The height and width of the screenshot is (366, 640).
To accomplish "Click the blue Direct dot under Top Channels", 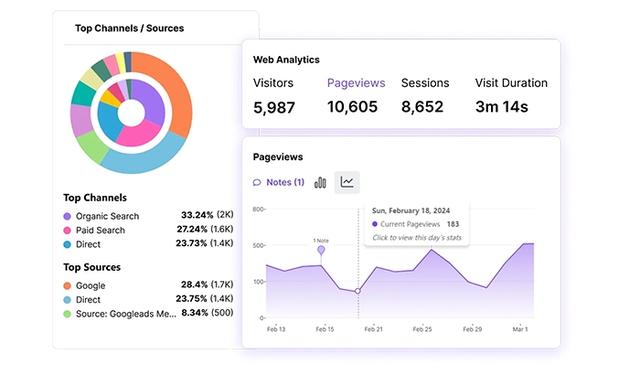I will (x=67, y=244).
